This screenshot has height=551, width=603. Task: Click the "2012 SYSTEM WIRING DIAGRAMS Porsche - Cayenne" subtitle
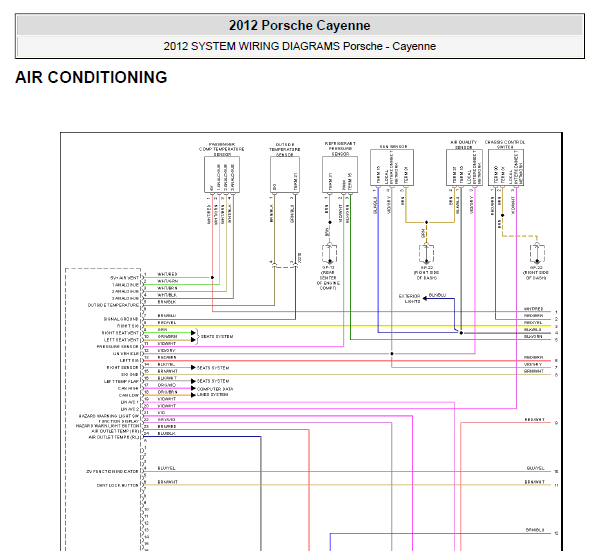tap(300, 46)
